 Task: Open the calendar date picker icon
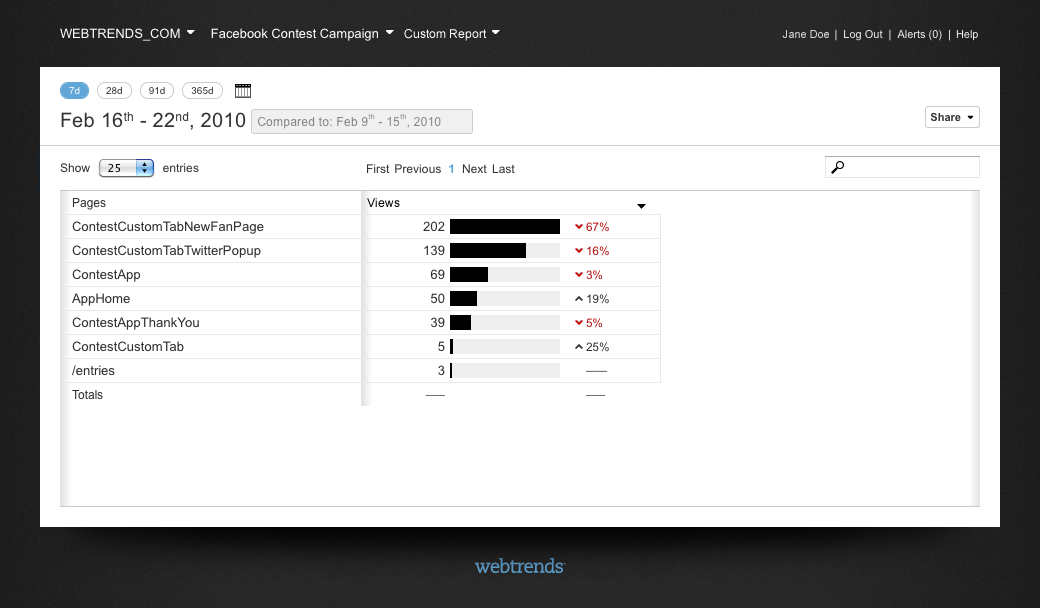coord(243,91)
